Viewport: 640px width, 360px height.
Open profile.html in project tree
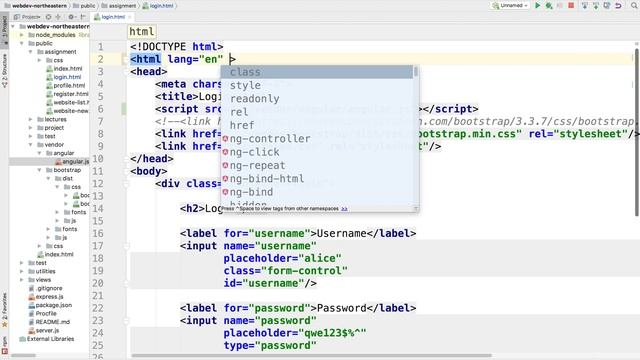click(x=66, y=85)
